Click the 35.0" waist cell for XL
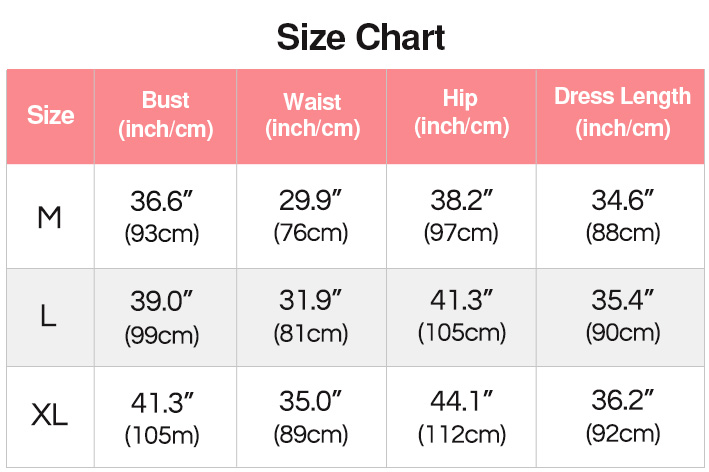 311,417
